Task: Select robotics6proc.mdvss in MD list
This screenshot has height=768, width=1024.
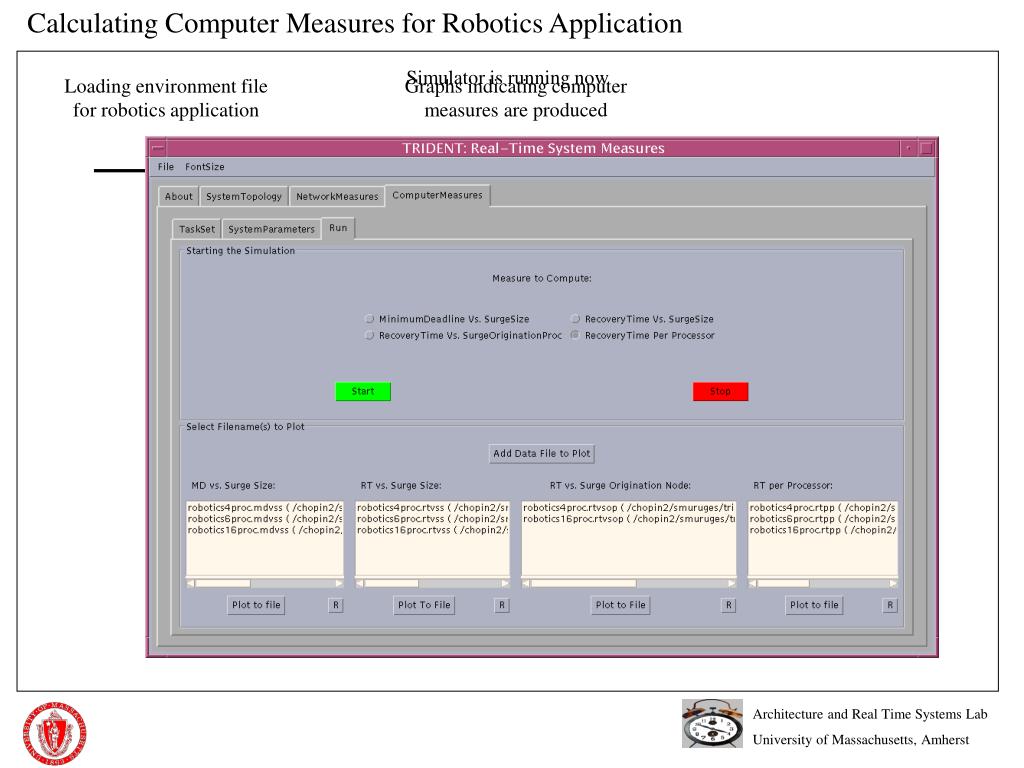Action: click(x=264, y=519)
